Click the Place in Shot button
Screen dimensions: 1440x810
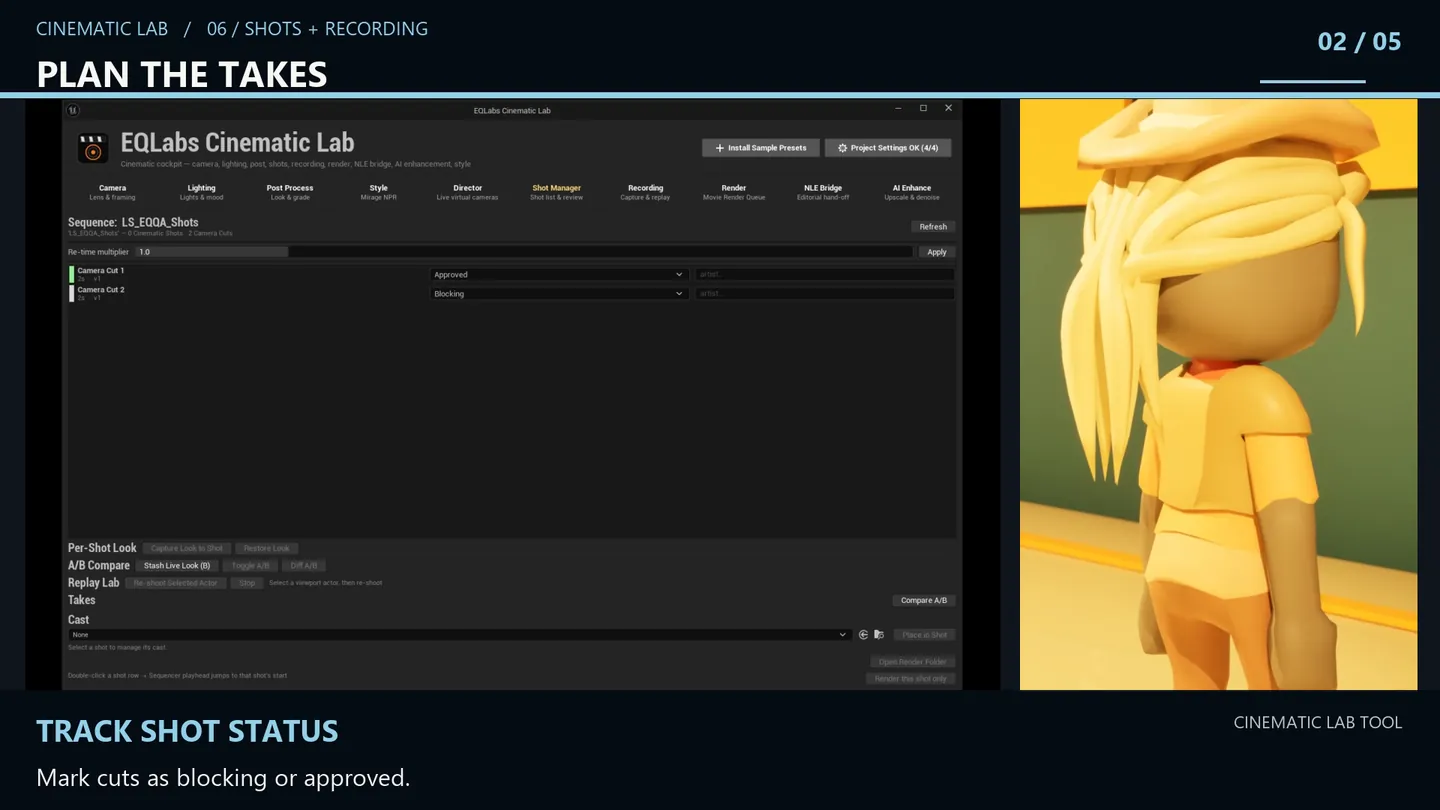coord(925,635)
